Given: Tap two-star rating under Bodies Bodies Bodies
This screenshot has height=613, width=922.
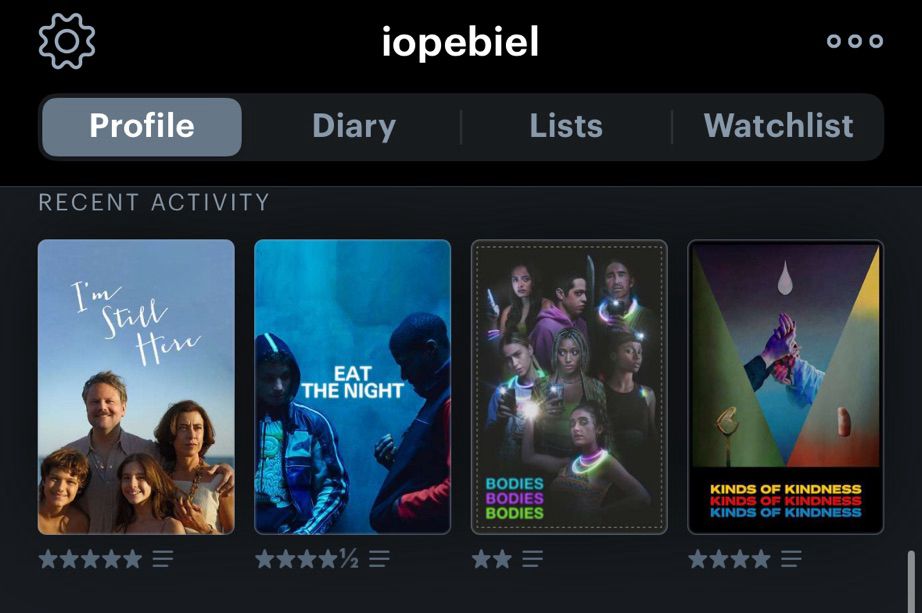Looking at the screenshot, I should (492, 558).
